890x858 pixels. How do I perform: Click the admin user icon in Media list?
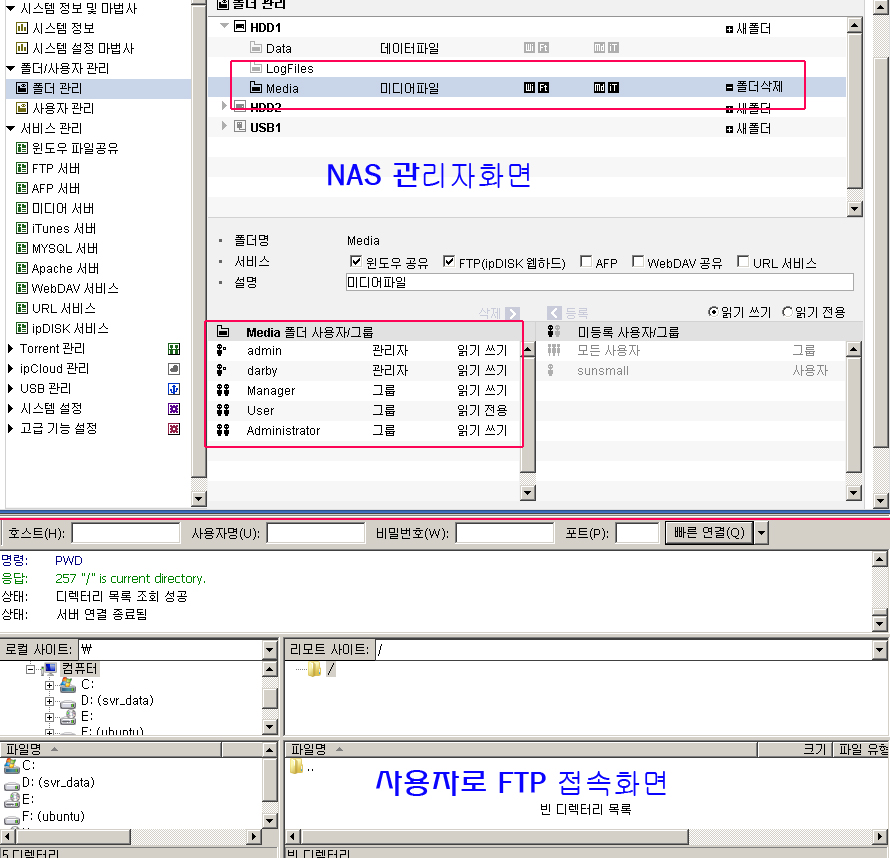[222, 351]
